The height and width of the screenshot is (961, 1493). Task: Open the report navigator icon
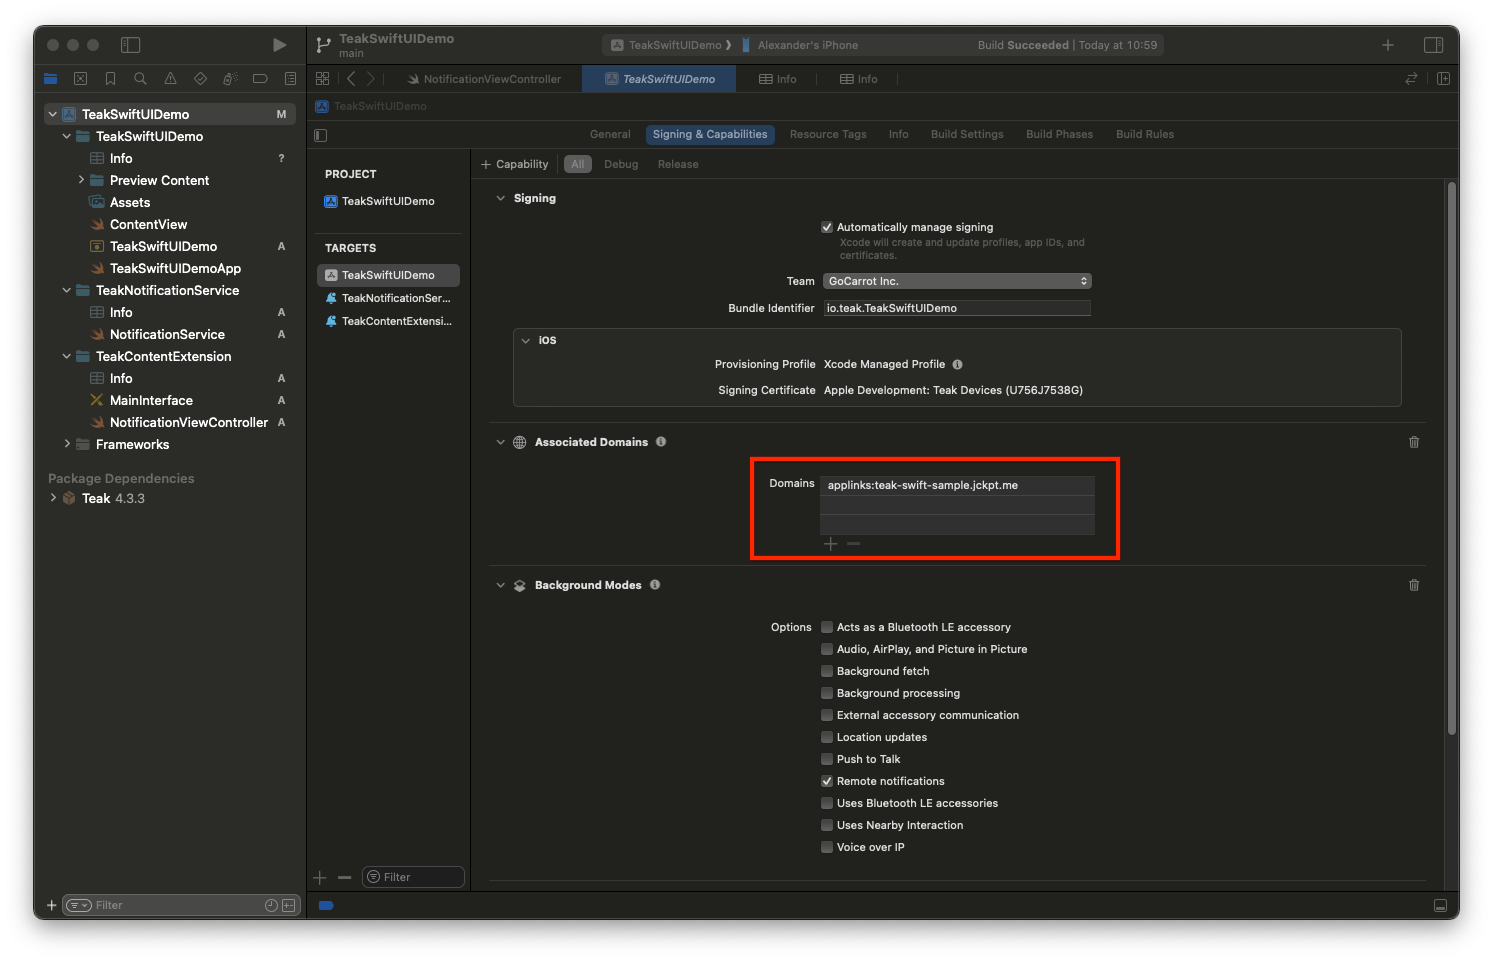click(290, 79)
